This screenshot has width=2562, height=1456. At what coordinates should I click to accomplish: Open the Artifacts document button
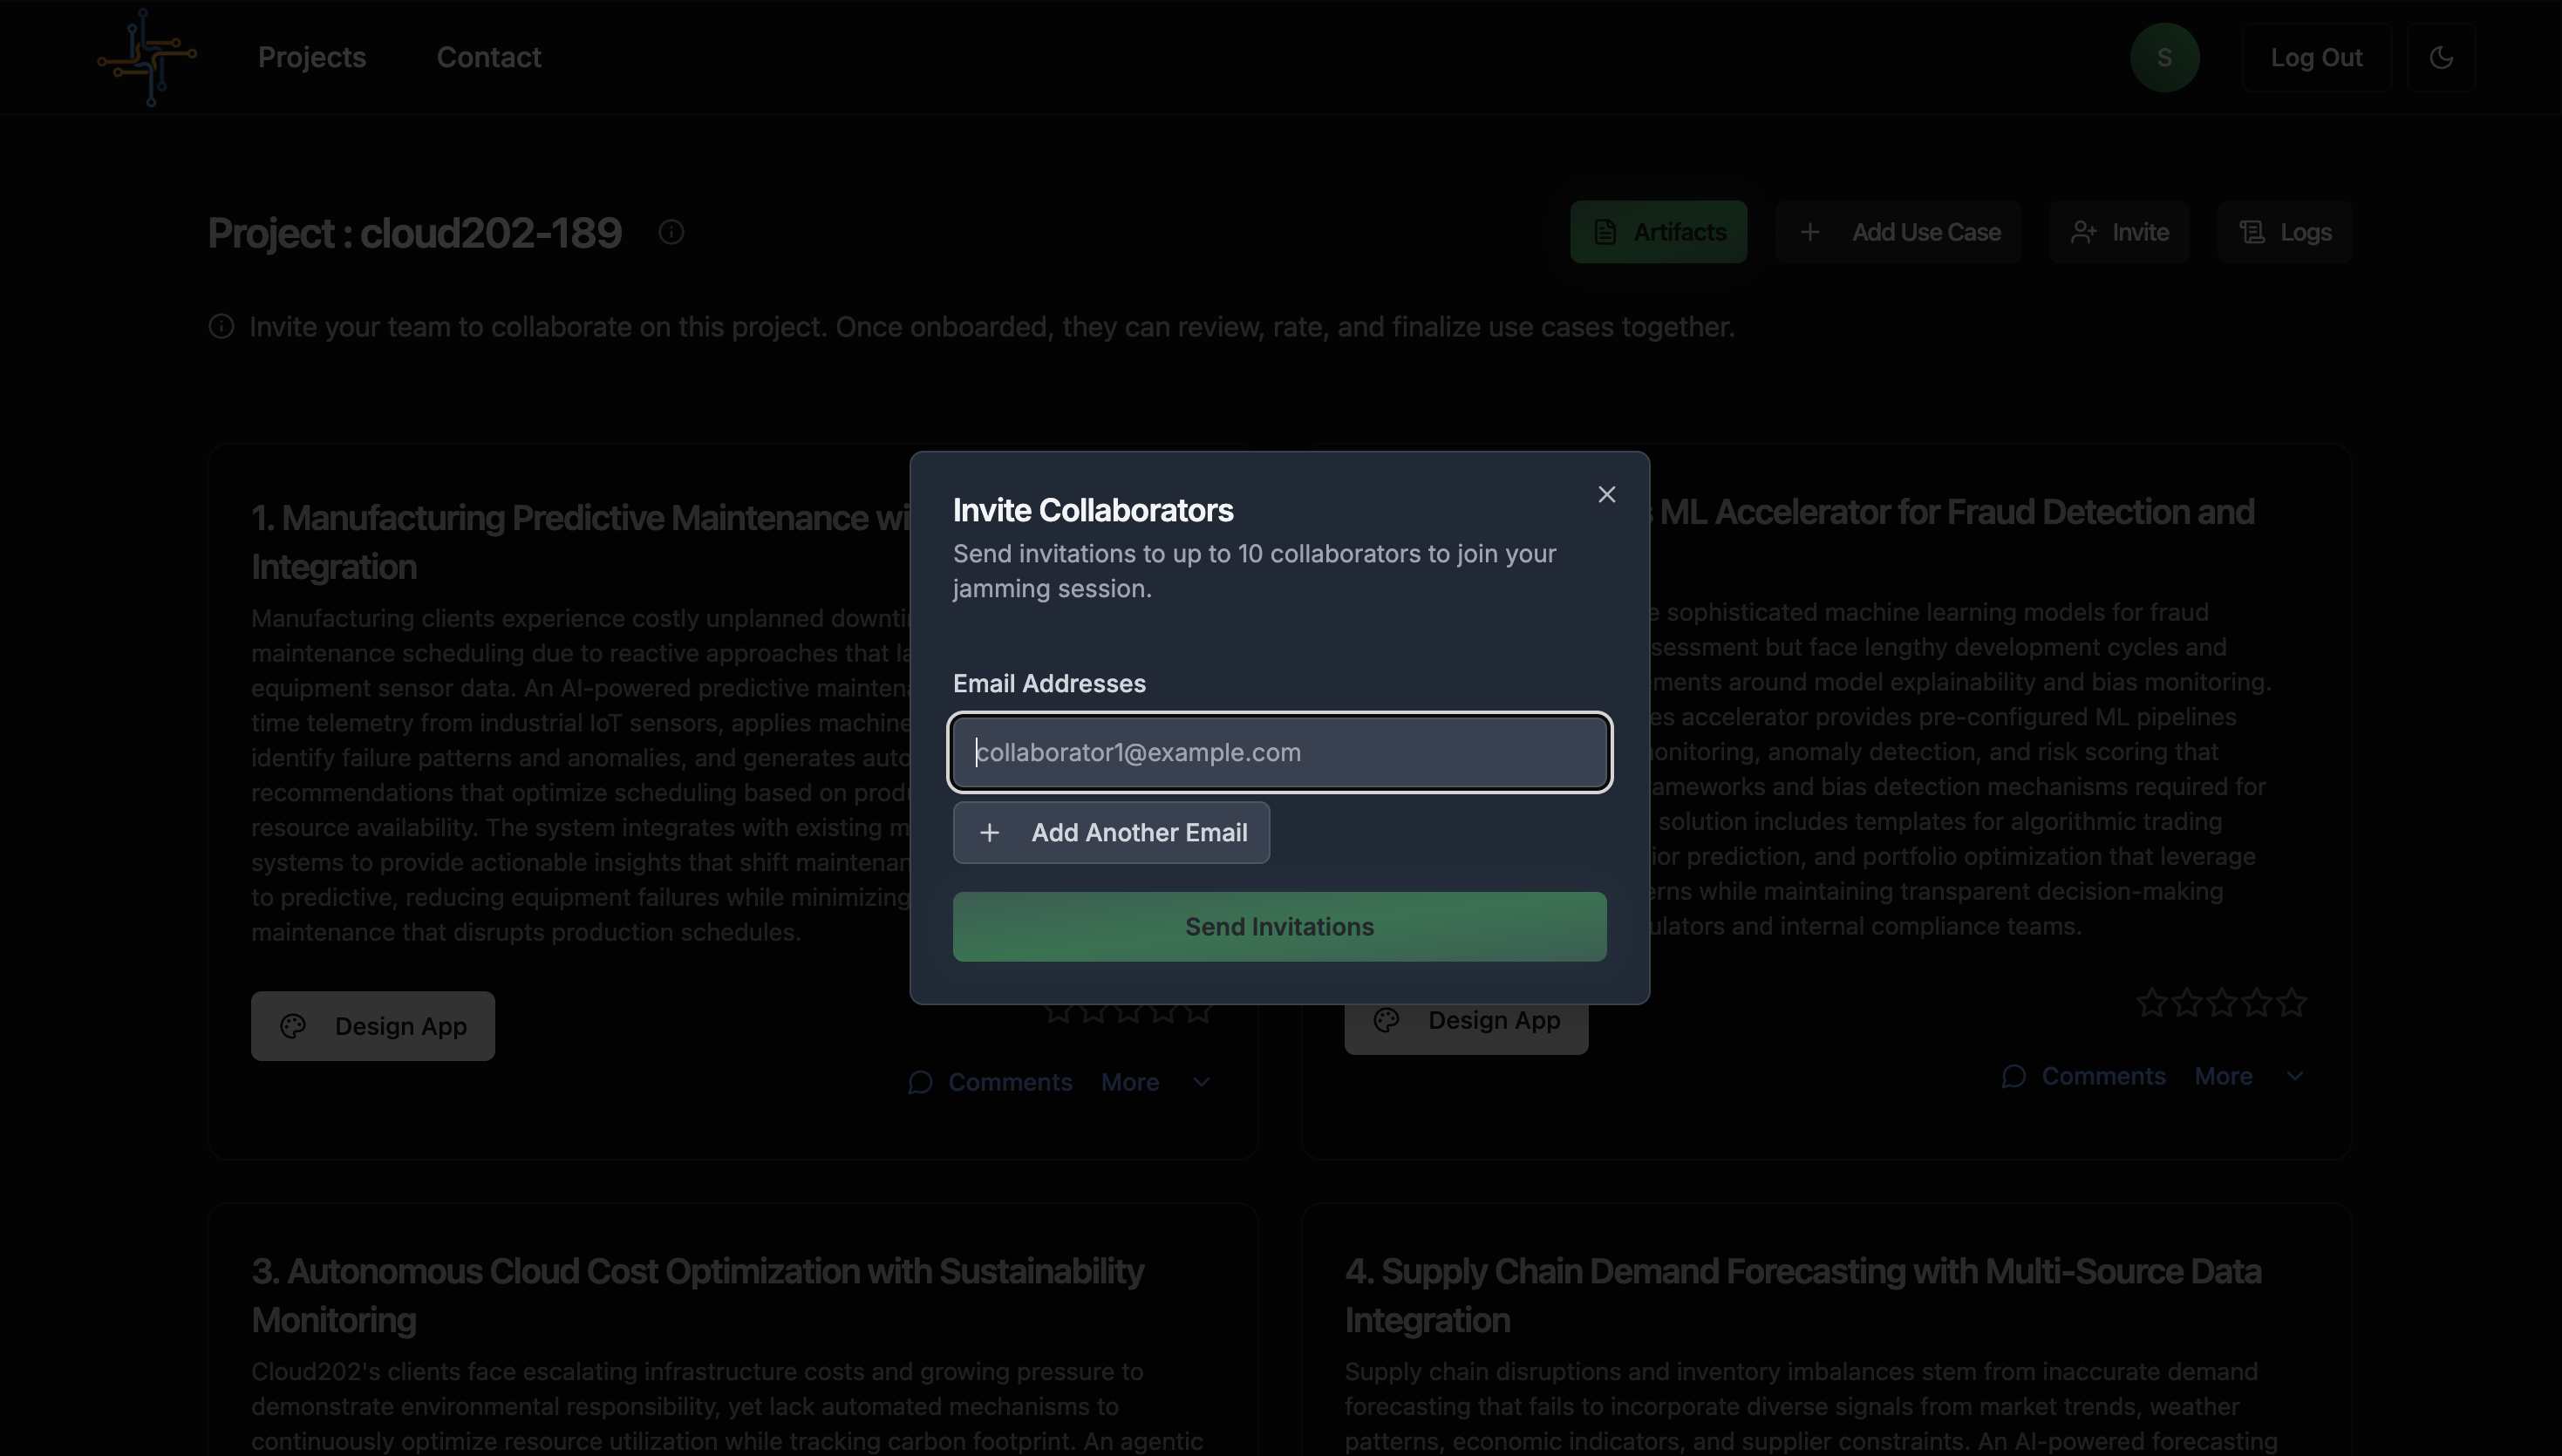1658,232
